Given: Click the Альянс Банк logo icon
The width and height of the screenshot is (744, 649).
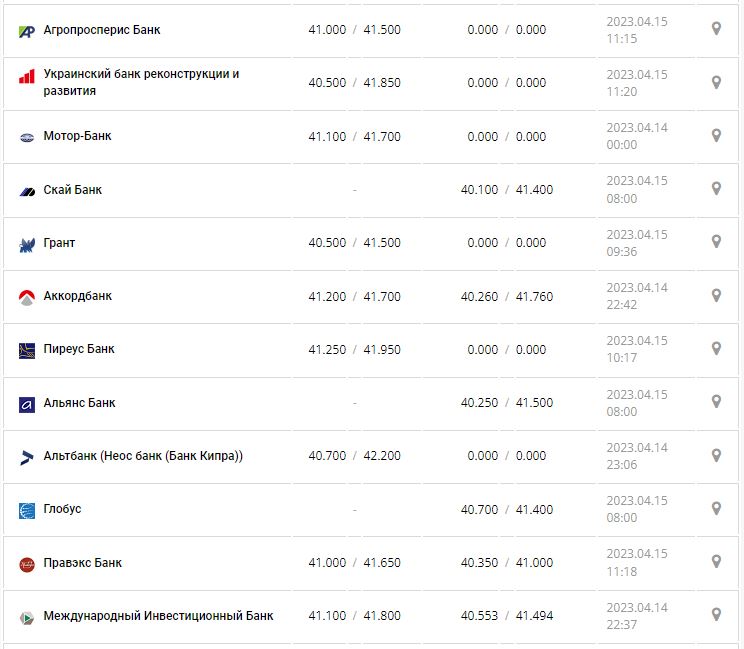Looking at the screenshot, I should coord(27,404).
